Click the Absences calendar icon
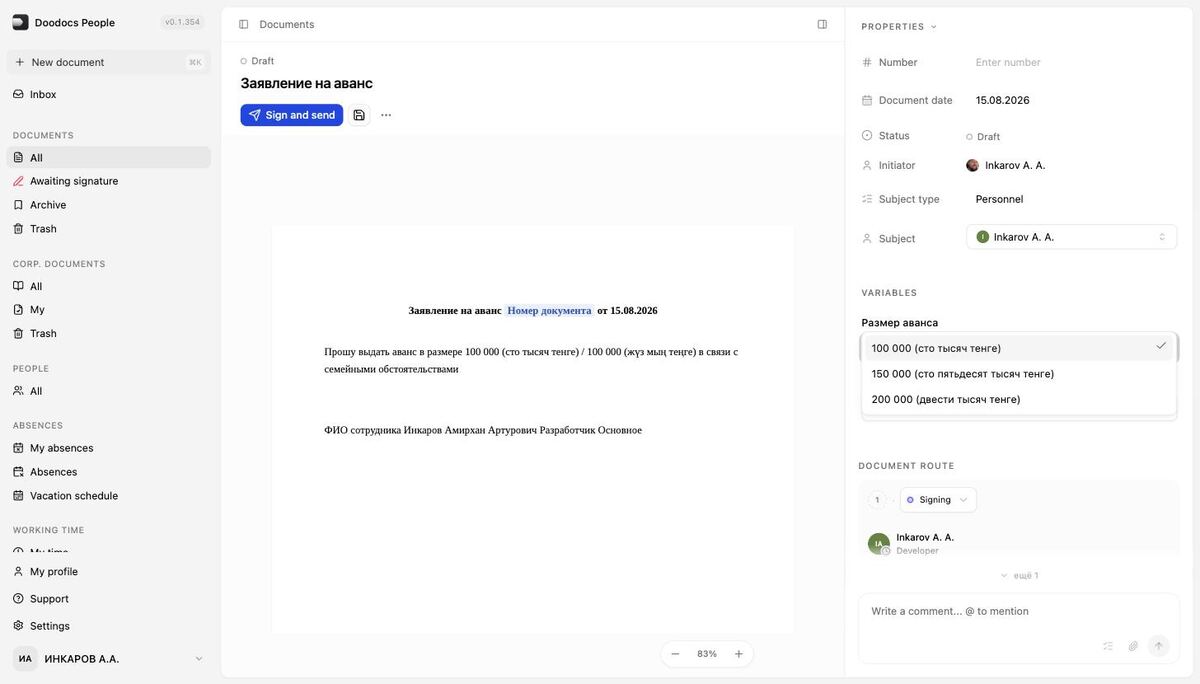The width and height of the screenshot is (1200, 684). pyautogui.click(x=18, y=472)
